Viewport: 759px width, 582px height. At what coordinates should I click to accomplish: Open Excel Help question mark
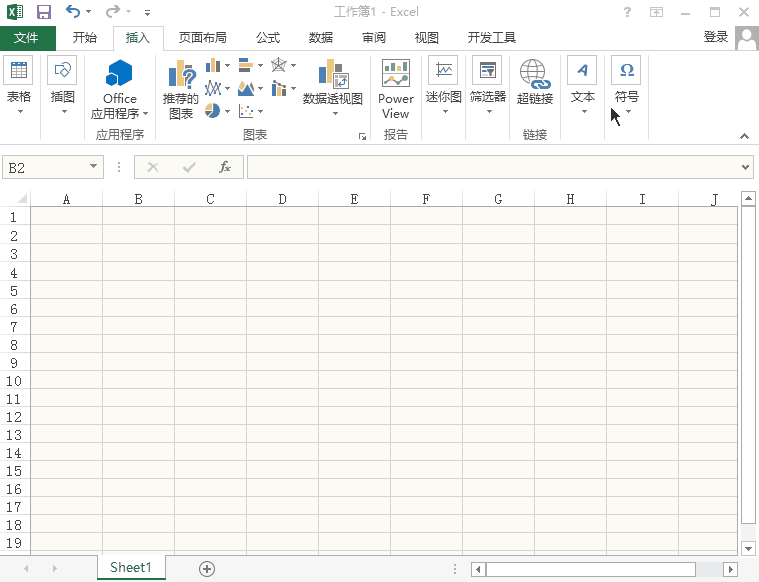pos(627,12)
